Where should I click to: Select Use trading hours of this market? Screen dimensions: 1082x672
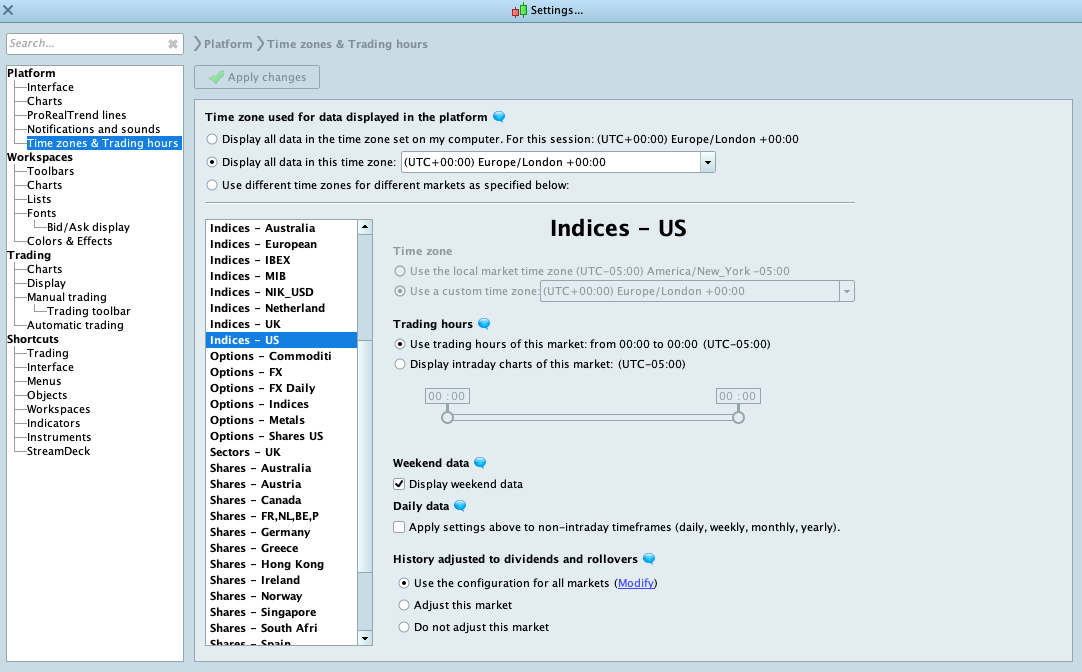(400, 344)
